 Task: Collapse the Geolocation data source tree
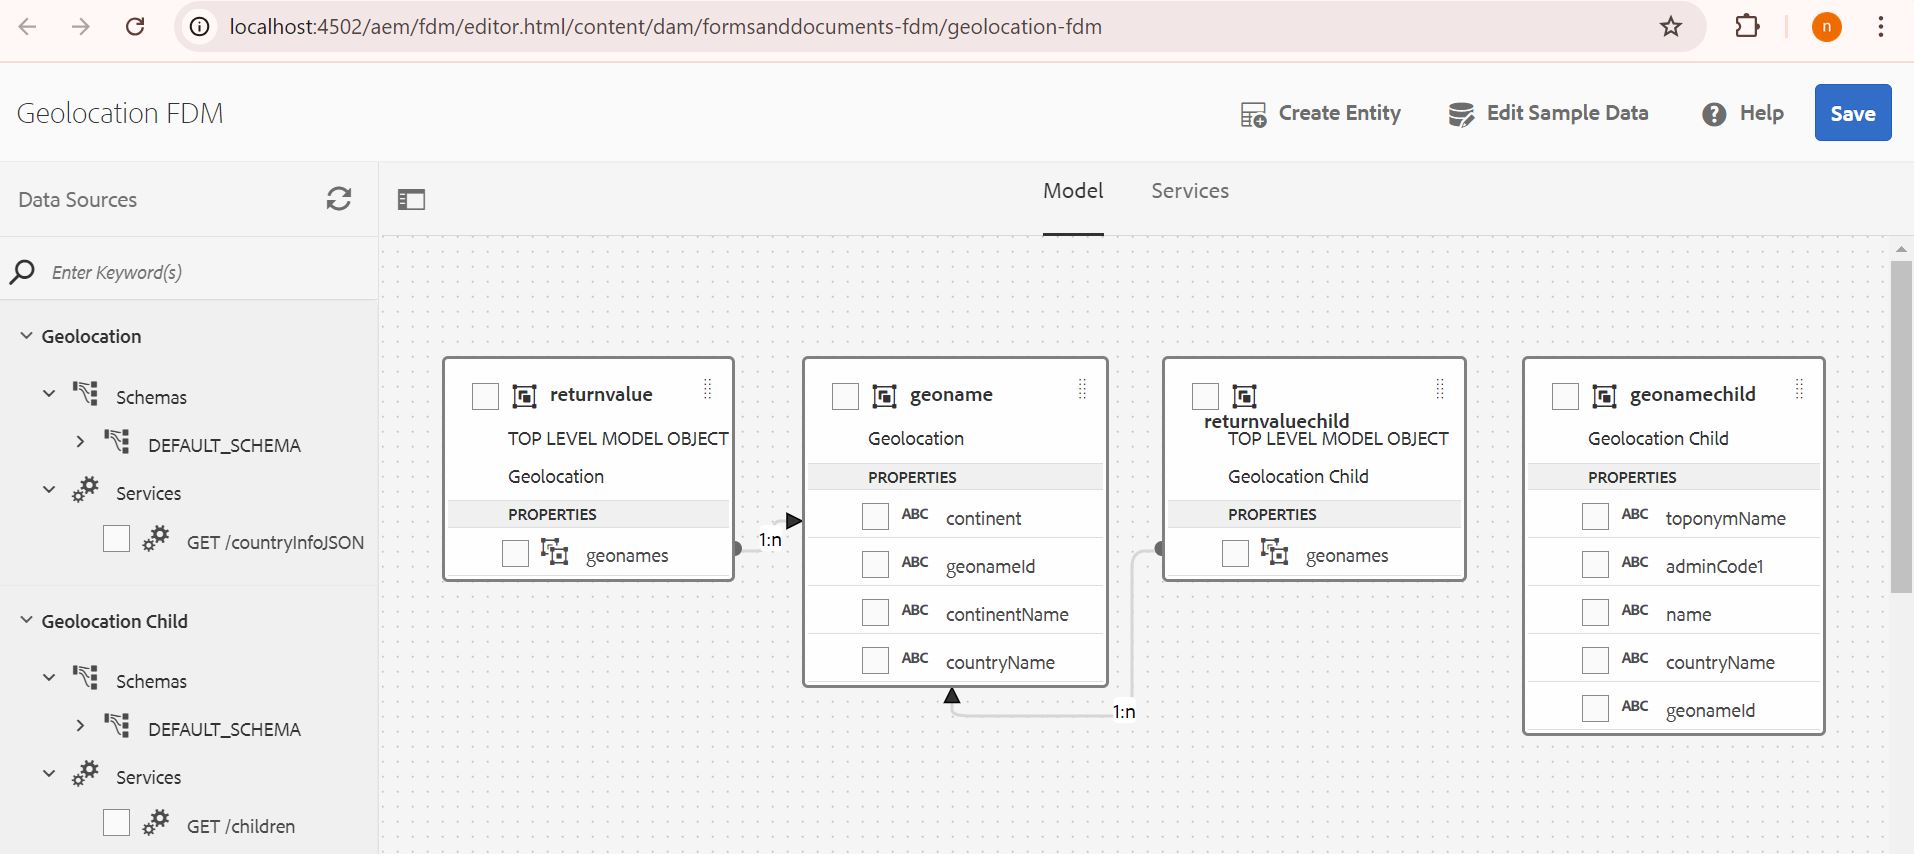[x=27, y=336]
